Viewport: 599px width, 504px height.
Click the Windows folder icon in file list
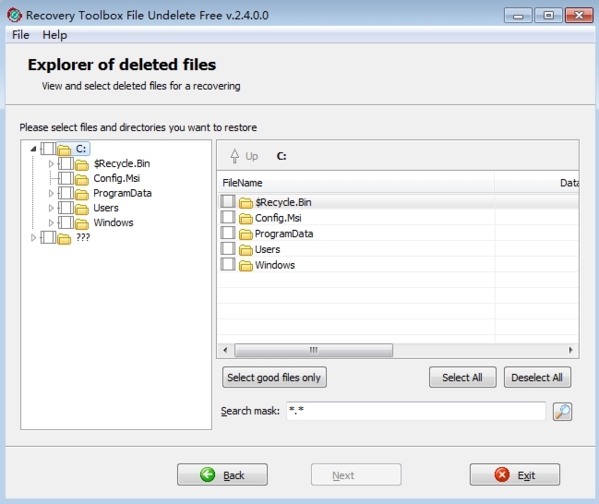(x=246, y=265)
